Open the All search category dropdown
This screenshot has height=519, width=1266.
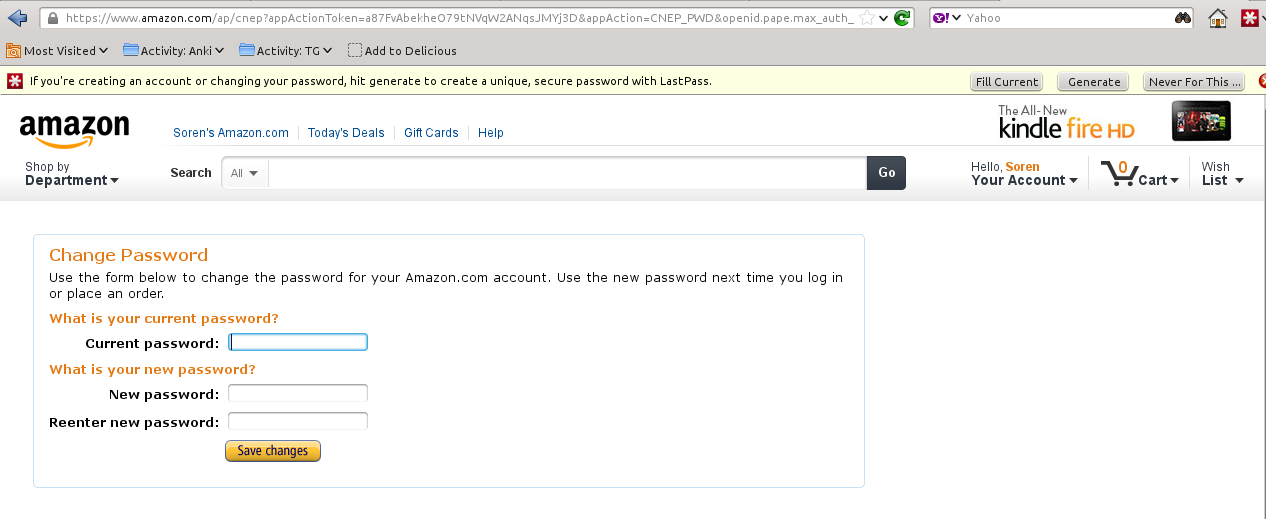click(245, 173)
